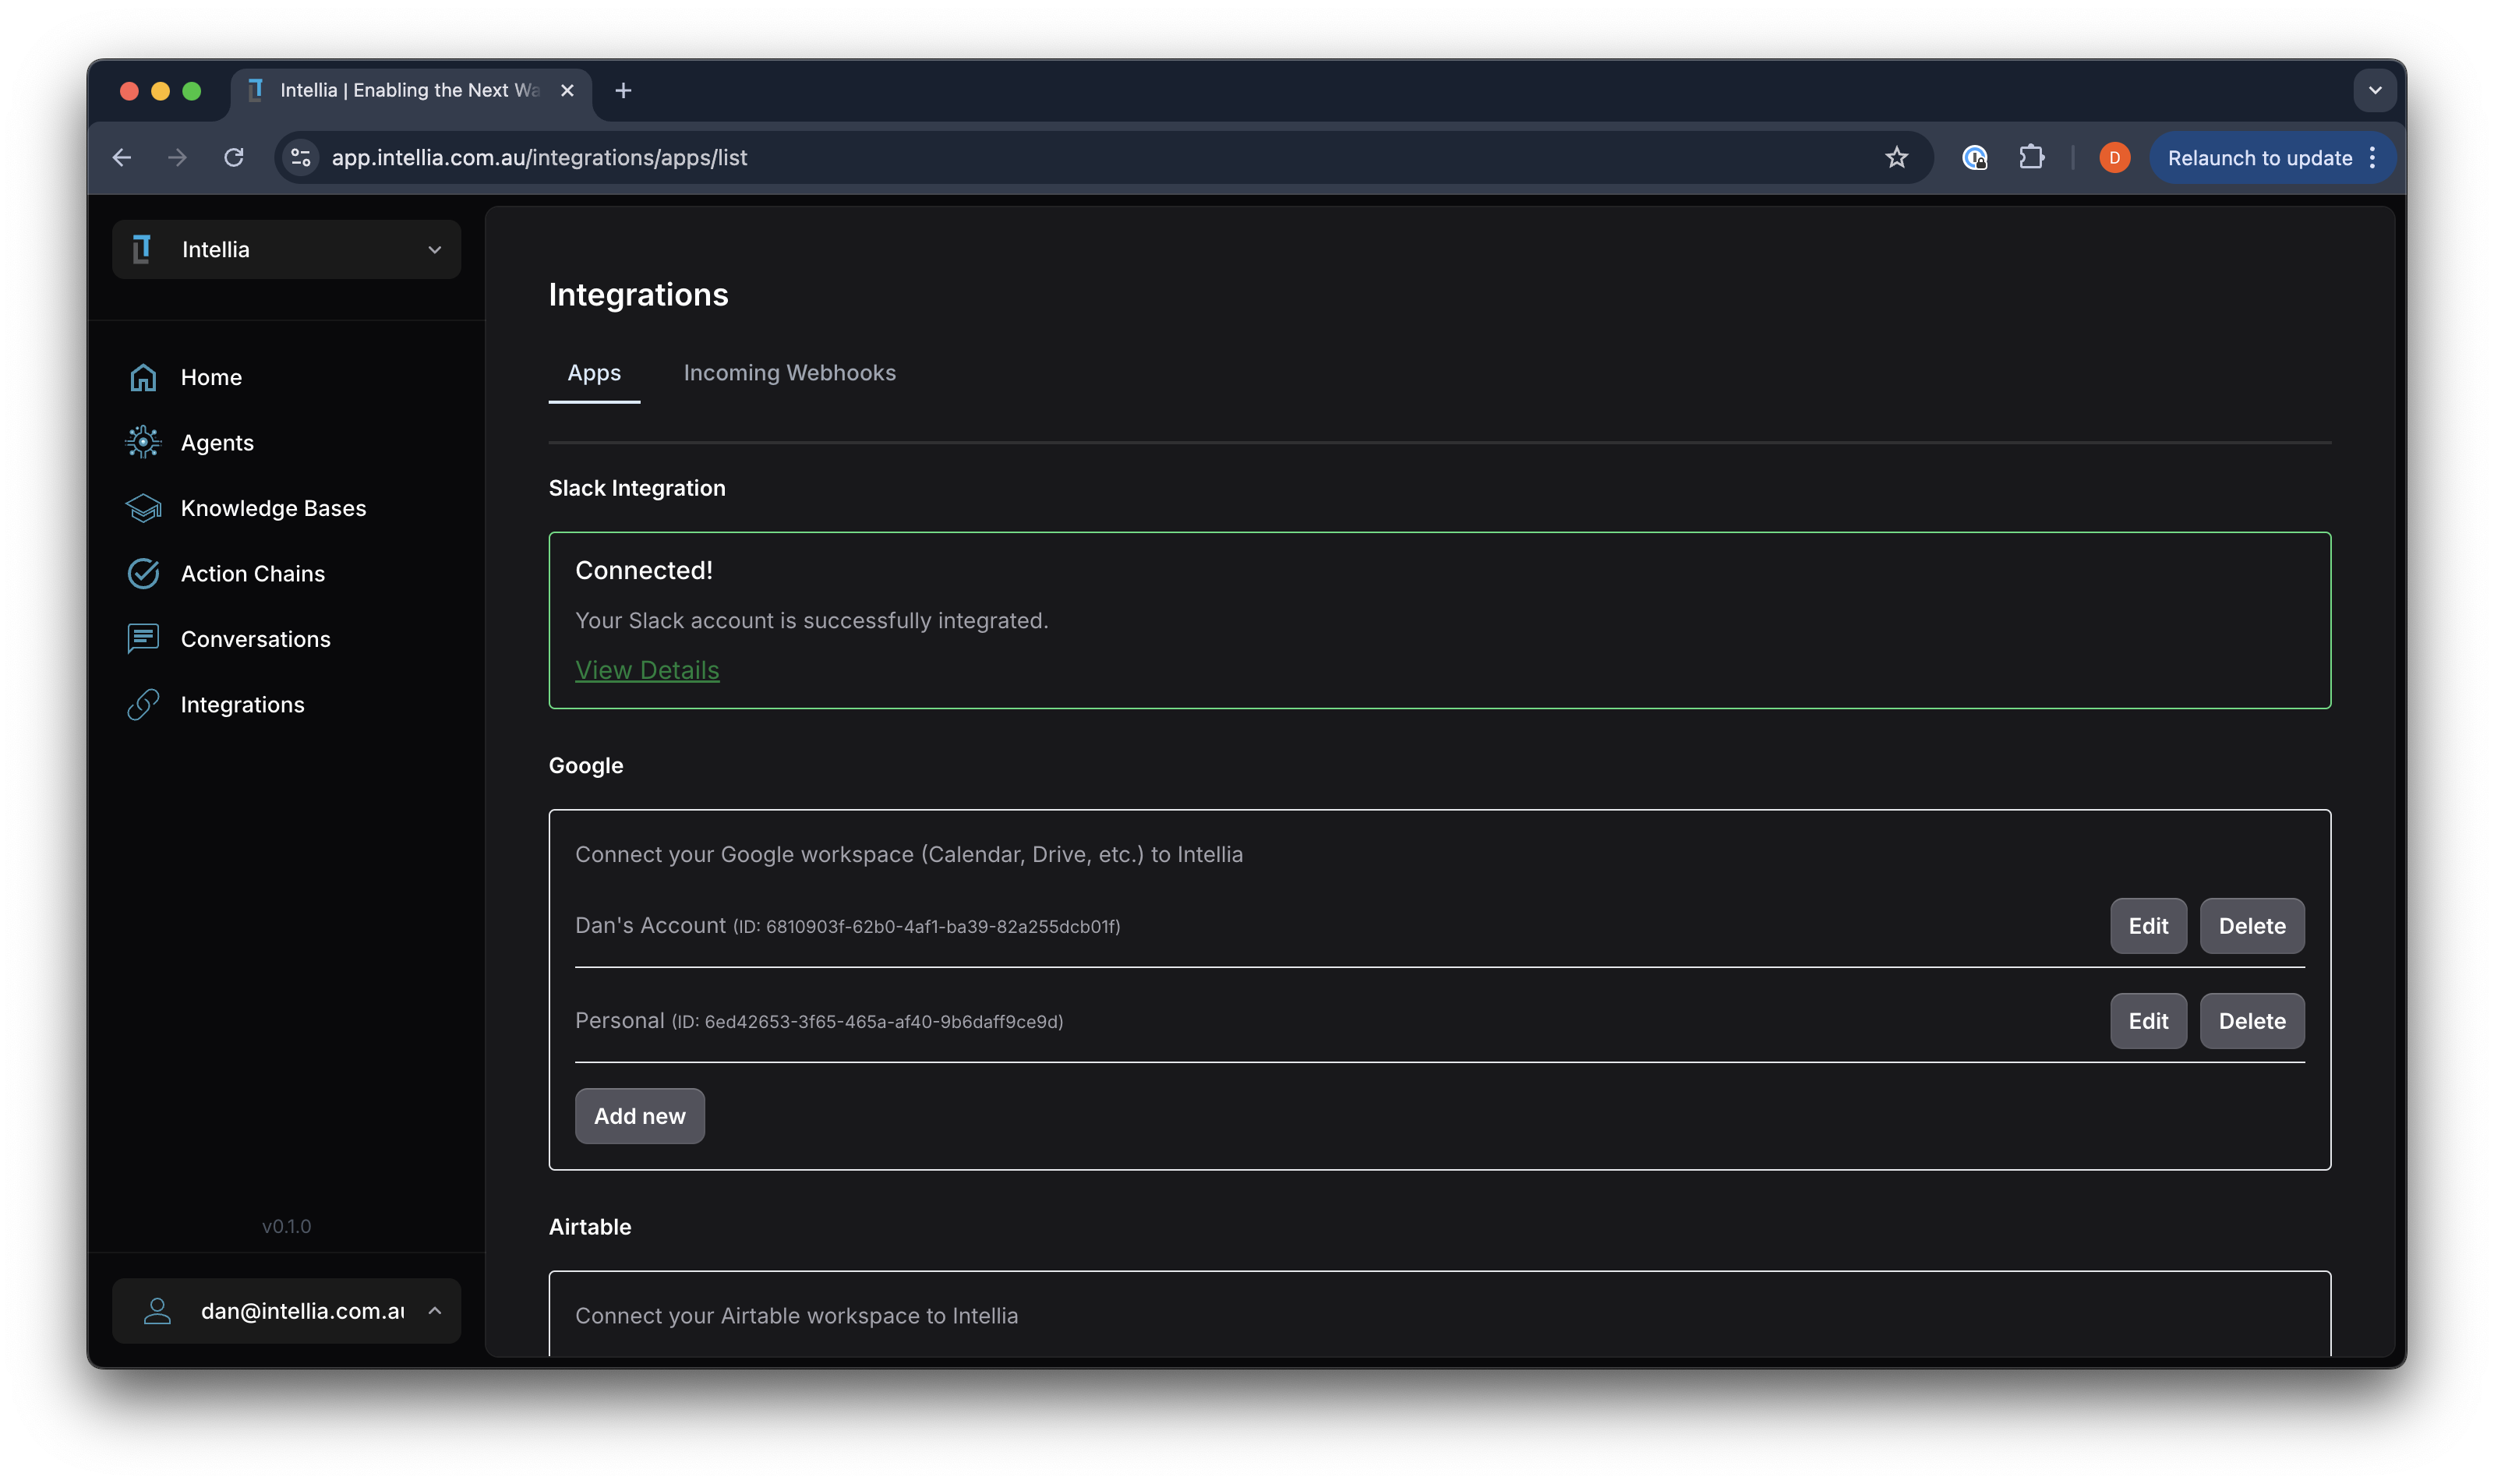The height and width of the screenshot is (1484, 2494).
Task: Click the Intellia logo in workspace selector
Action: click(142, 249)
